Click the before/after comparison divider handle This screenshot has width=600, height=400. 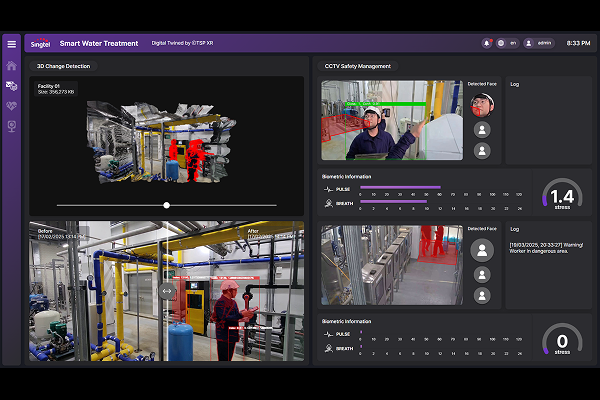pos(167,291)
